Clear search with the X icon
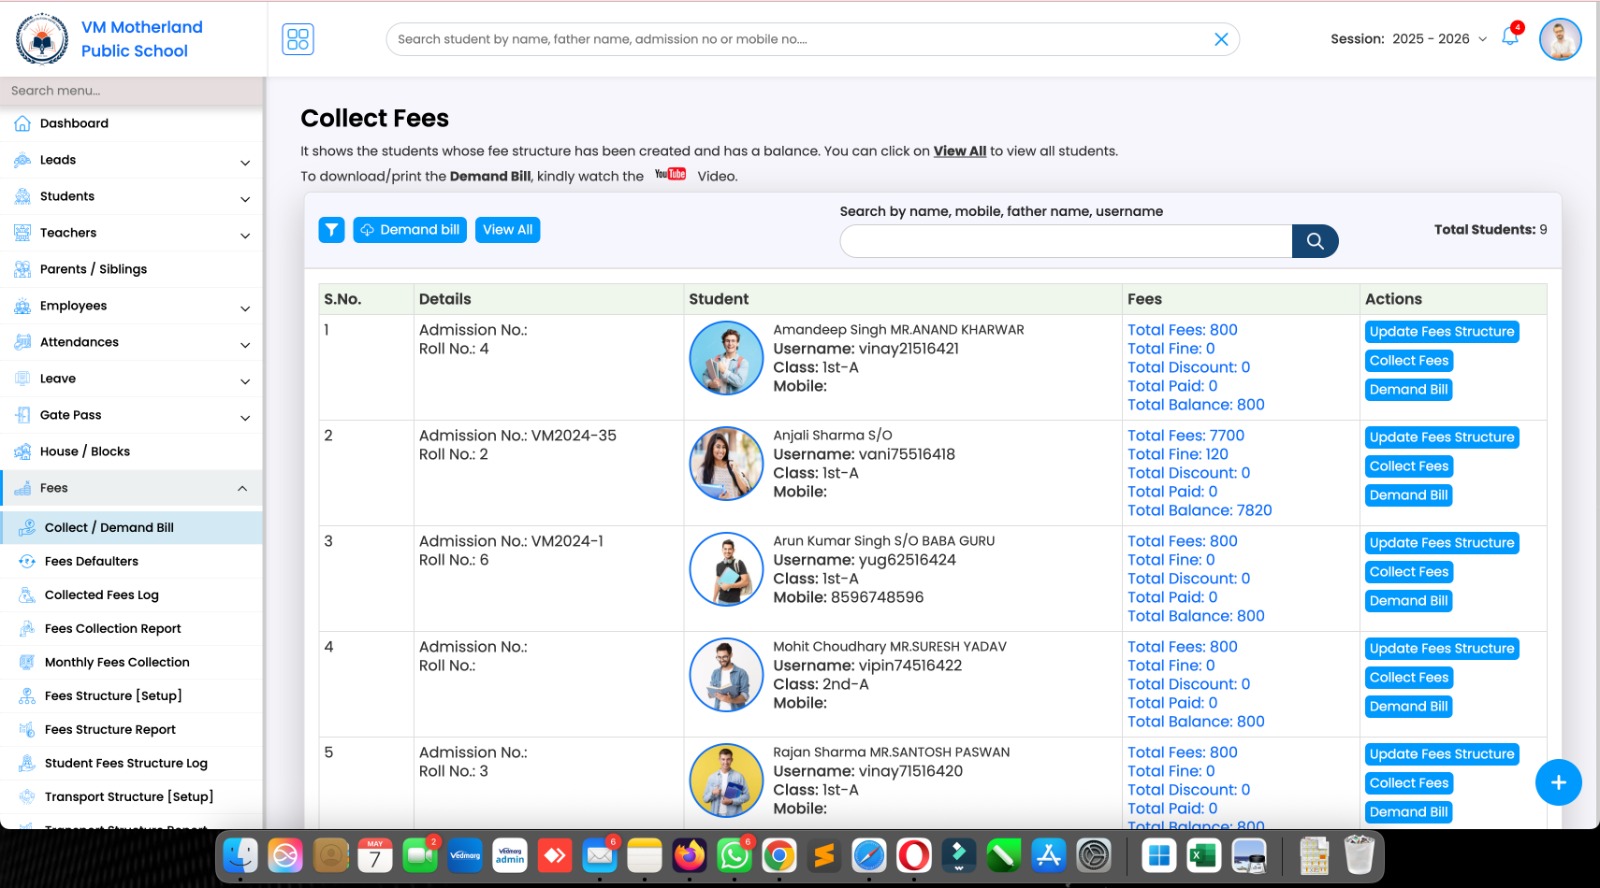The height and width of the screenshot is (888, 1600). (1221, 39)
